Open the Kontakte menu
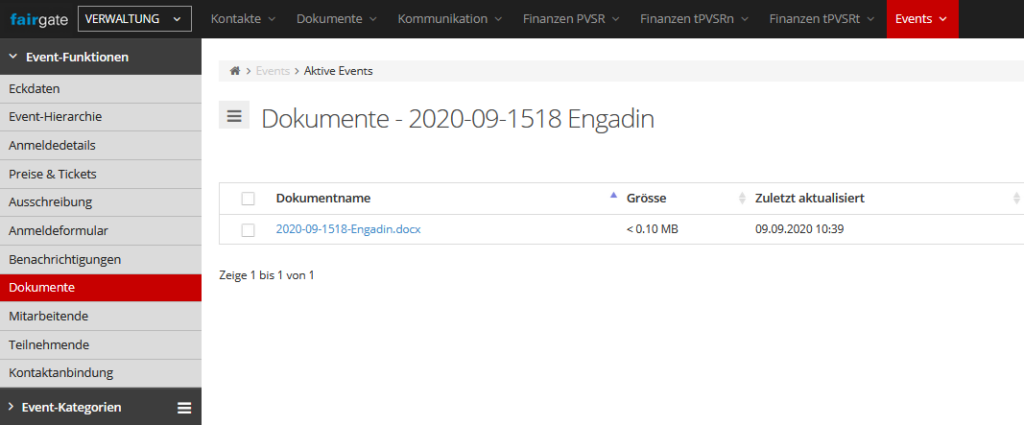The height and width of the screenshot is (425, 1024). (242, 19)
